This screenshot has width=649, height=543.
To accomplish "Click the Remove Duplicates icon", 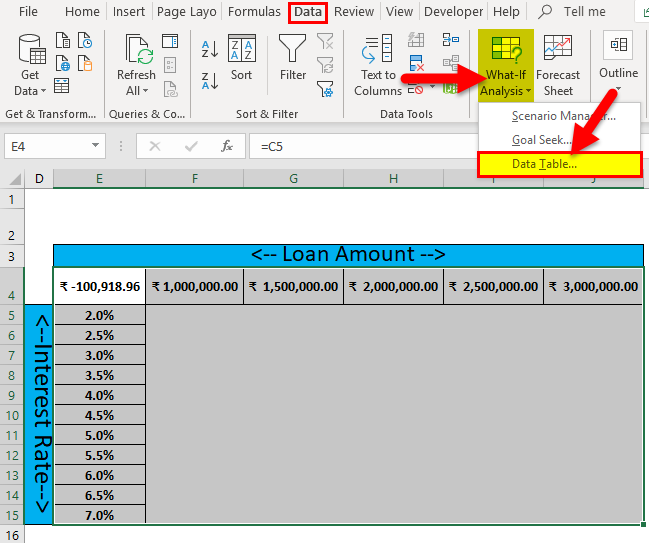I will [x=416, y=63].
